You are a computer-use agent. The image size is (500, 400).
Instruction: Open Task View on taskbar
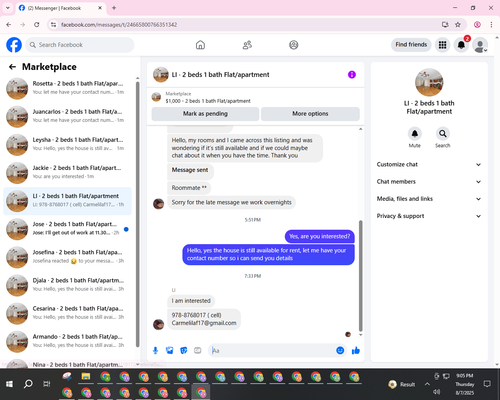click(47, 384)
